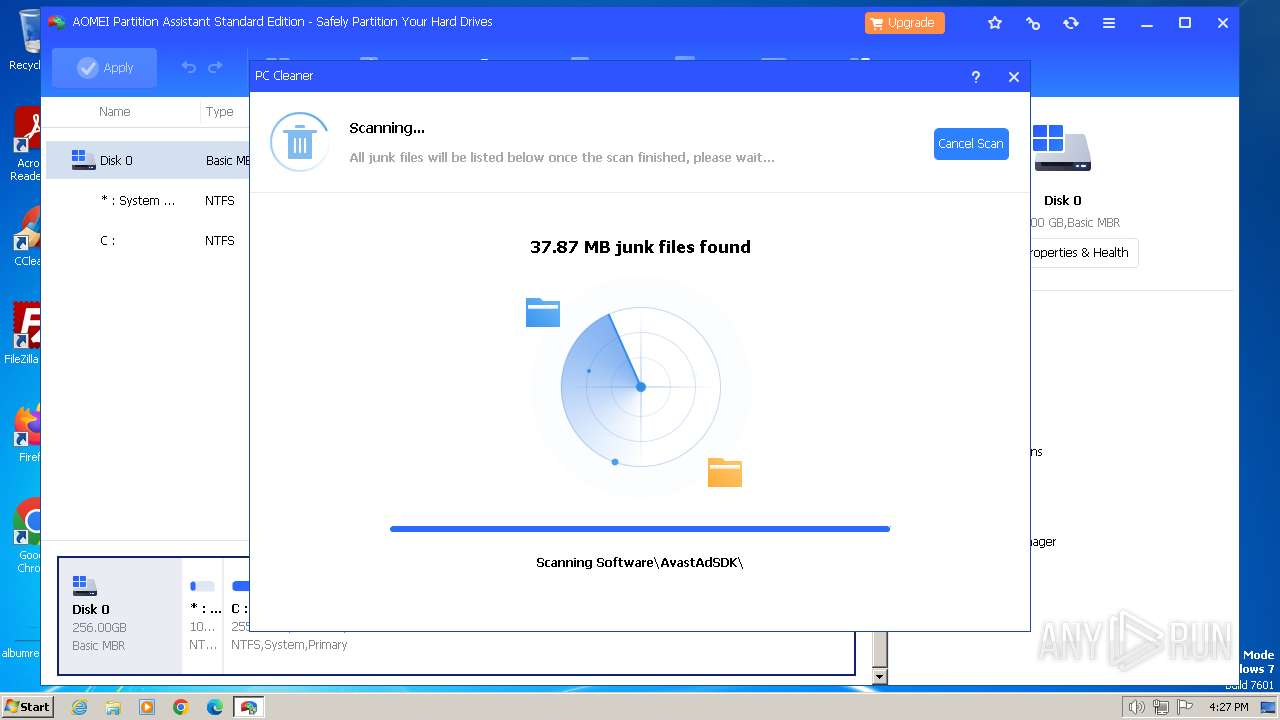Select the System partition row
1280x720 pixels.
tap(148, 200)
